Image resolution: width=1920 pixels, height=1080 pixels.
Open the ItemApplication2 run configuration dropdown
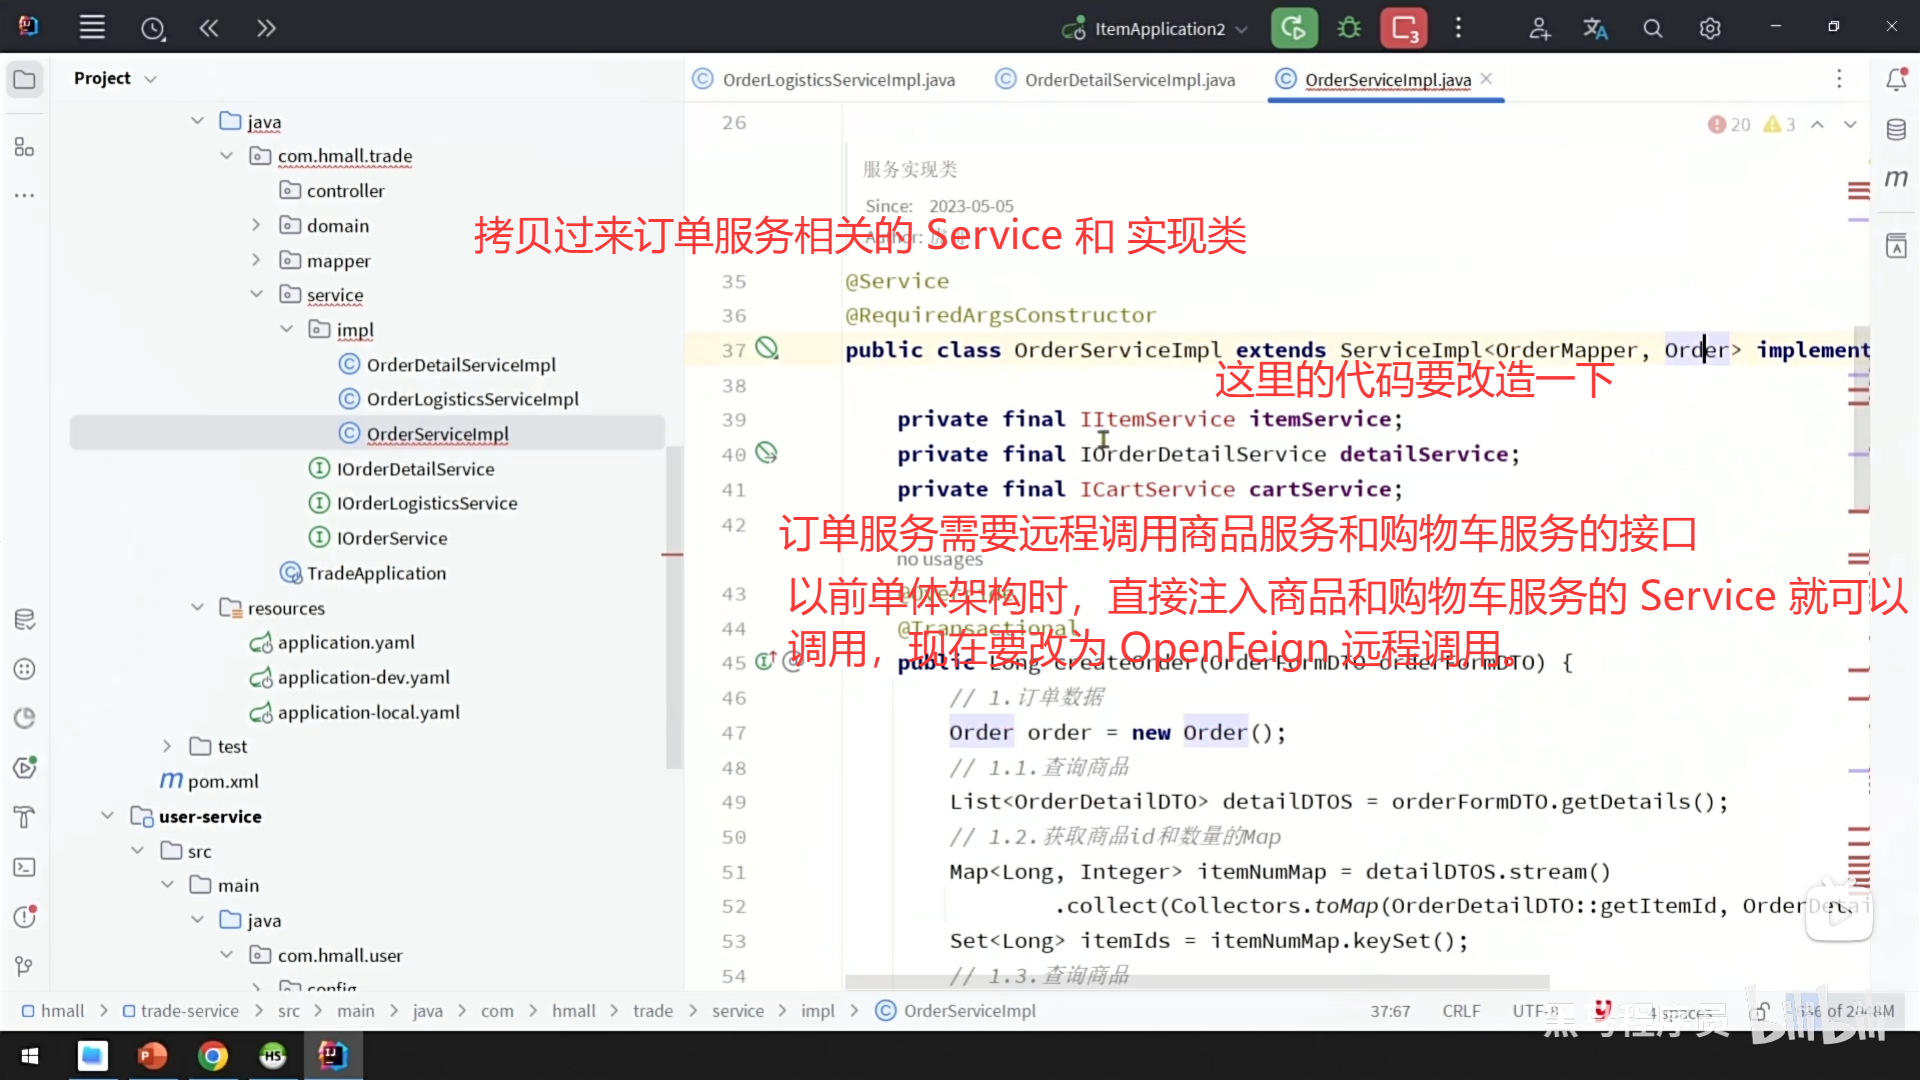1159,29
